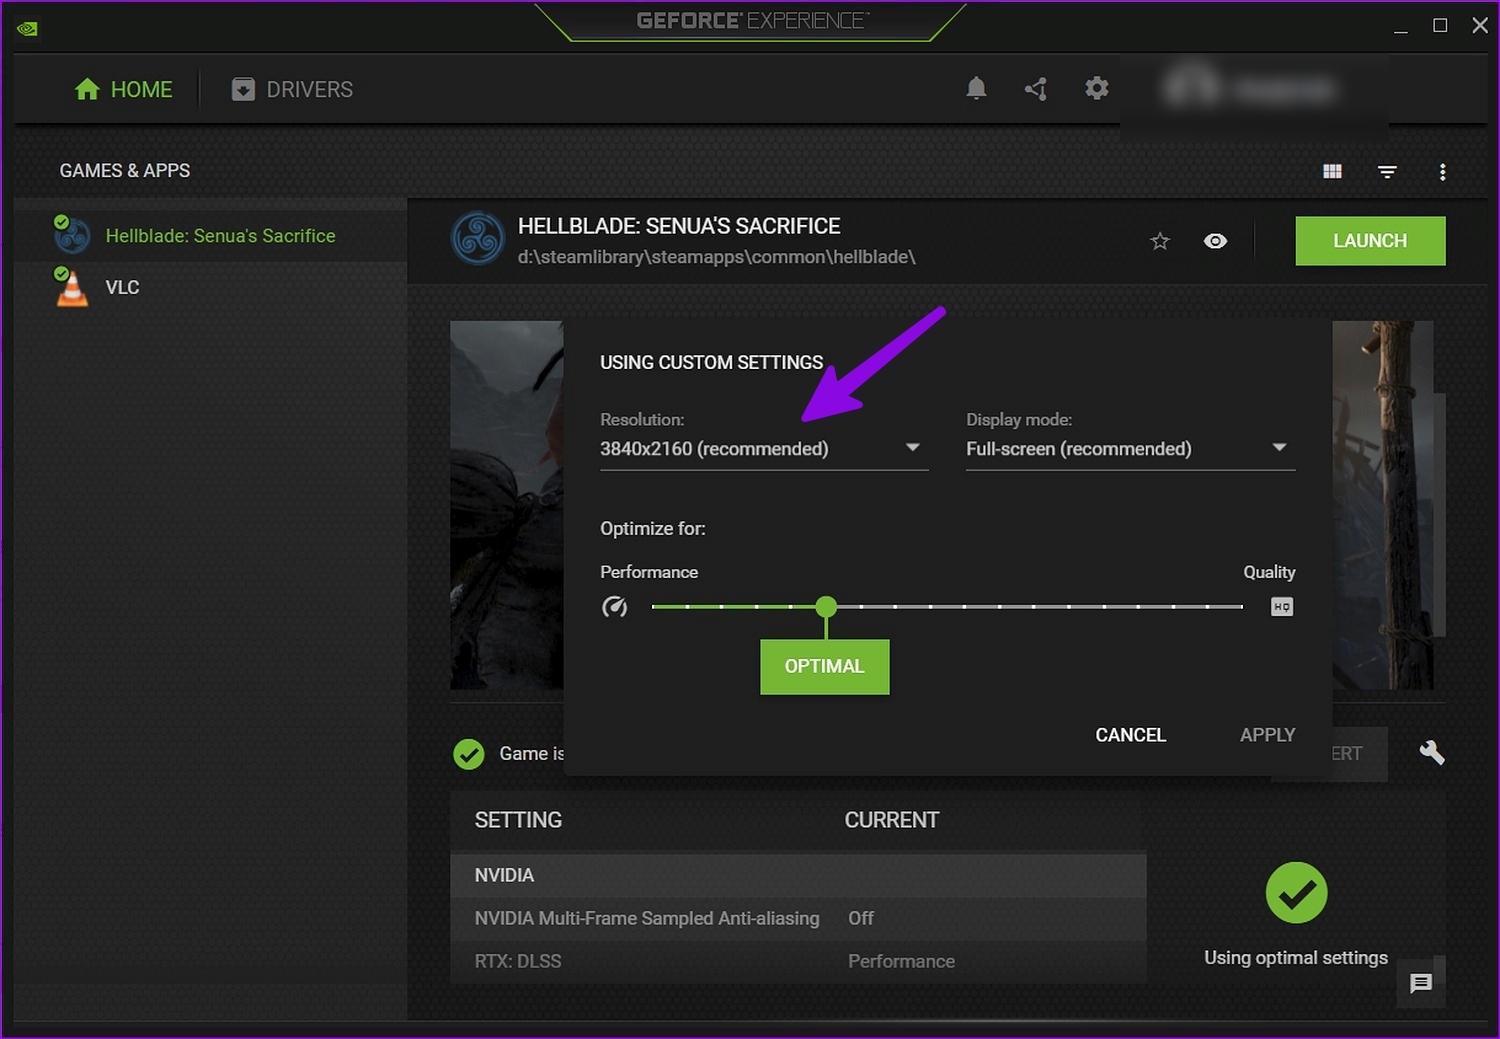This screenshot has width=1500, height=1039.
Task: Click the large optimal settings checkmark
Action: point(1296,893)
